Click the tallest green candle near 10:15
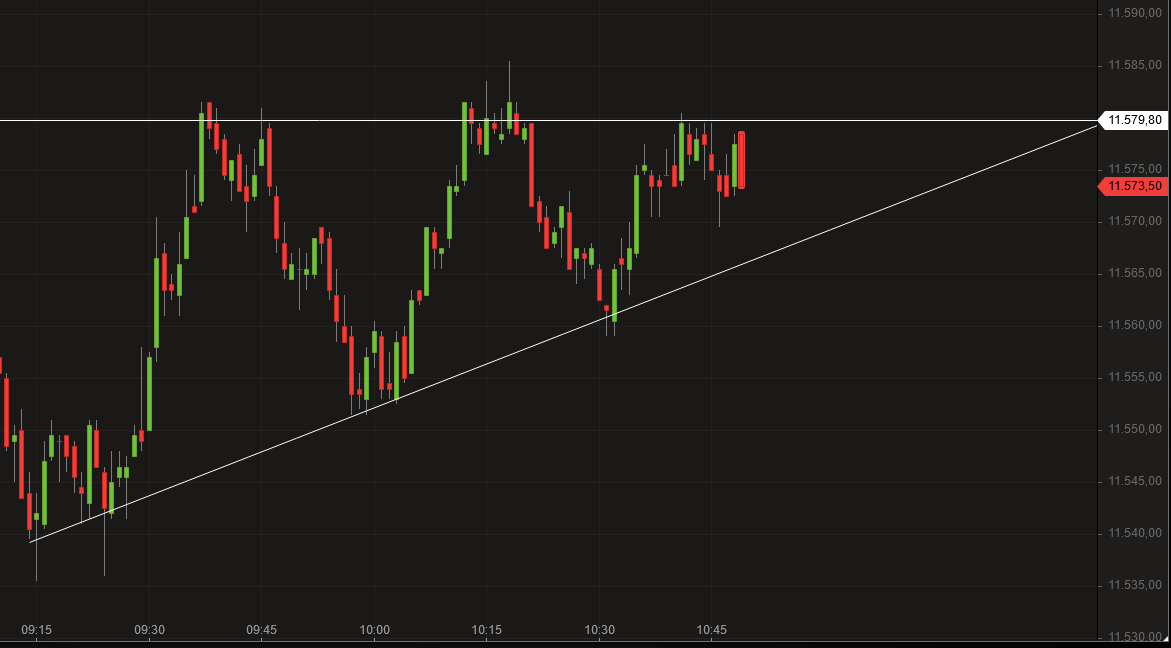The width and height of the screenshot is (1171, 648). pos(466,140)
